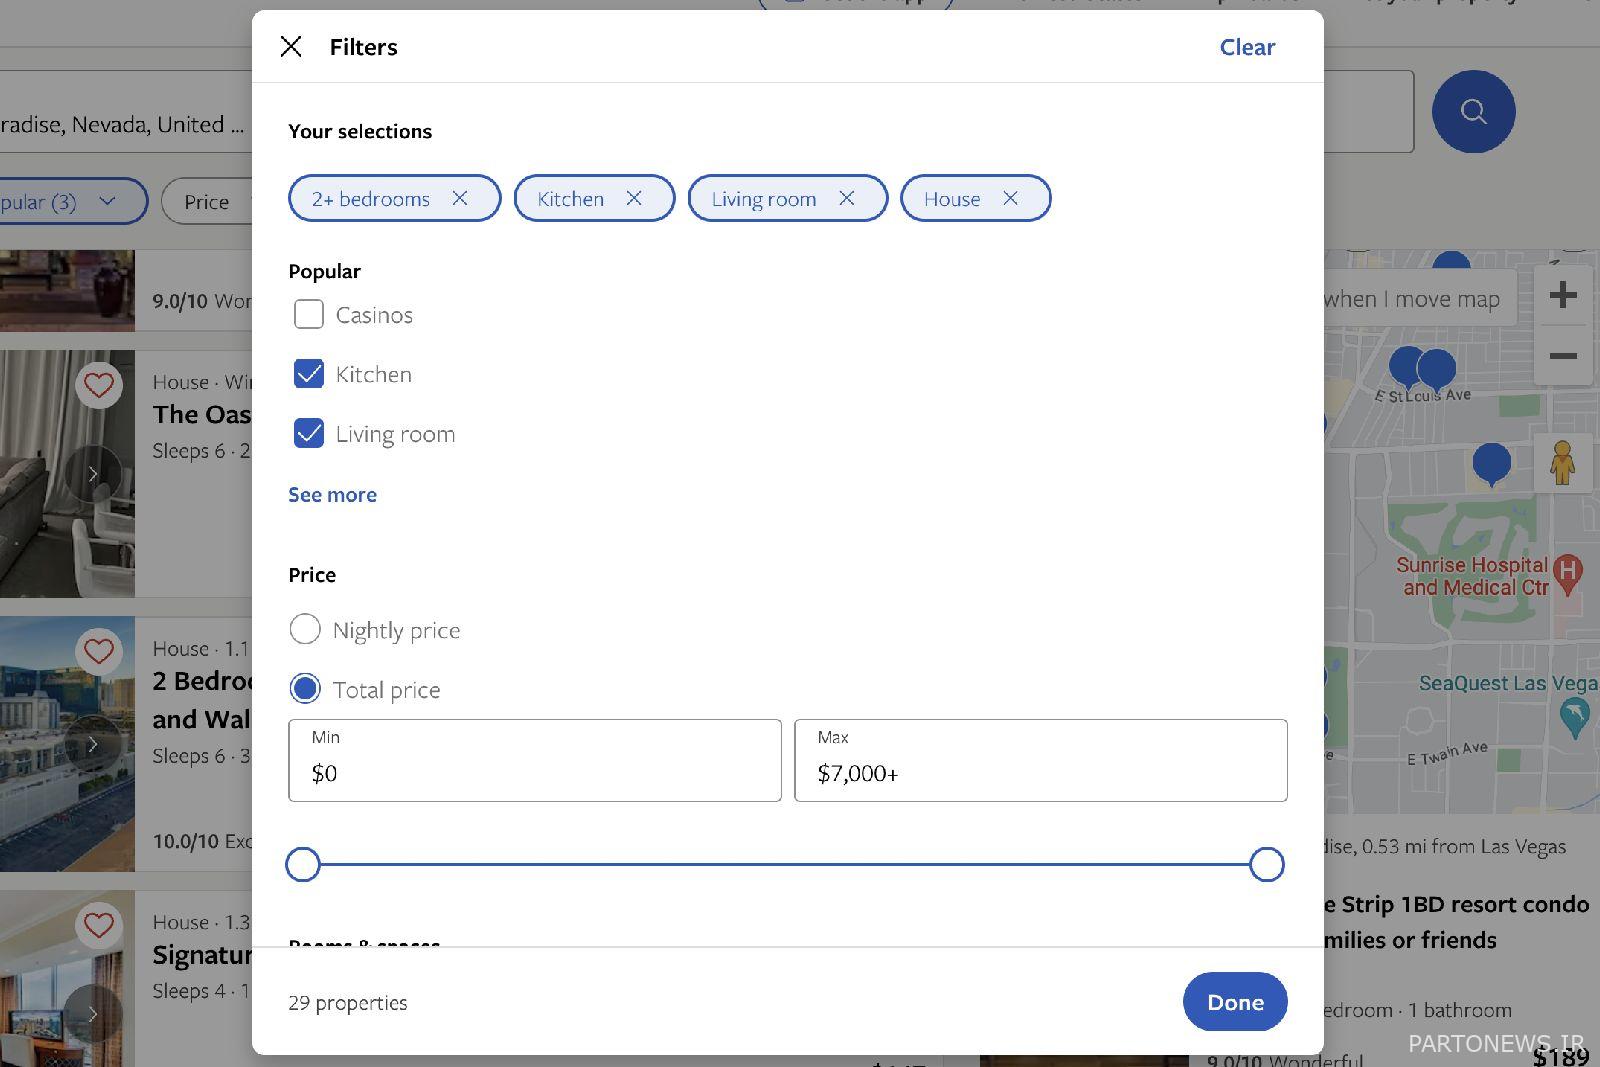Screen dimensions: 1600x1067
Task: Click the lone blue map pin above Sunrise Hospital
Action: point(1492,465)
